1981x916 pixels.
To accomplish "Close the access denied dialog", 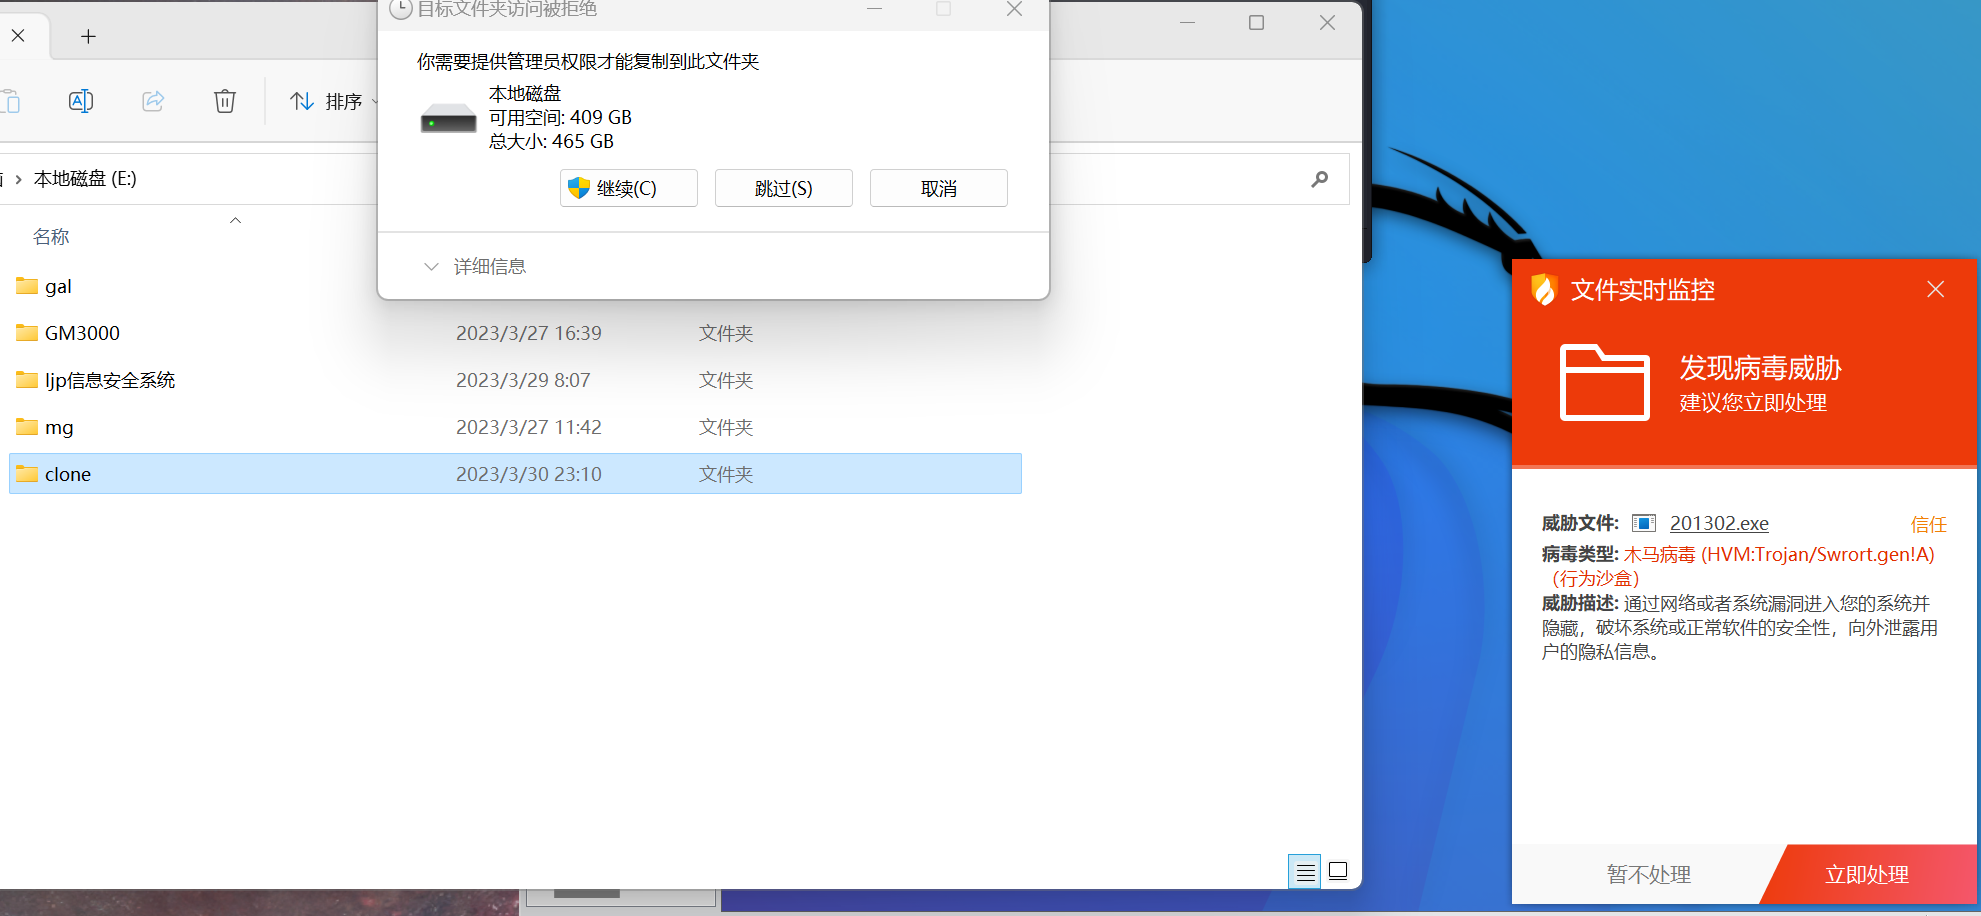I will point(1014,10).
